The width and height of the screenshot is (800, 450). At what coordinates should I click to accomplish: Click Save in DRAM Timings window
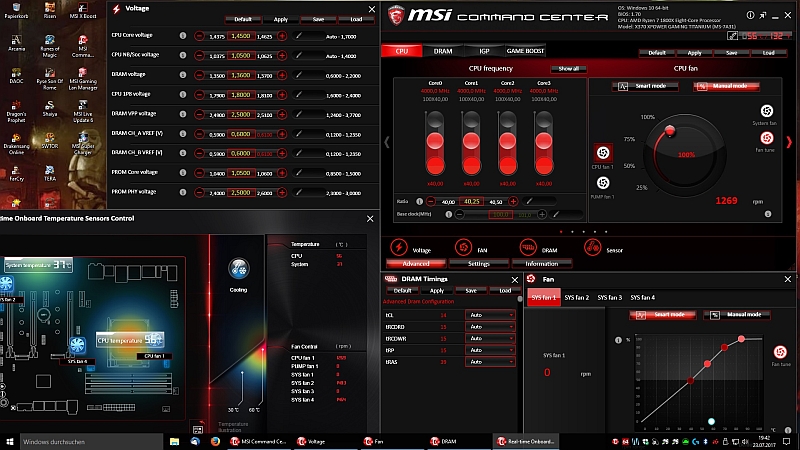coord(471,291)
